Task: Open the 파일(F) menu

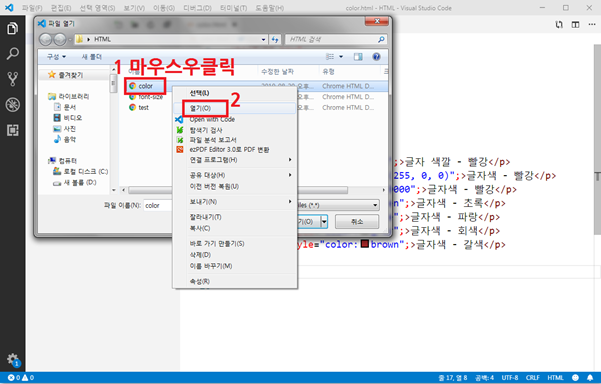Action: point(32,8)
